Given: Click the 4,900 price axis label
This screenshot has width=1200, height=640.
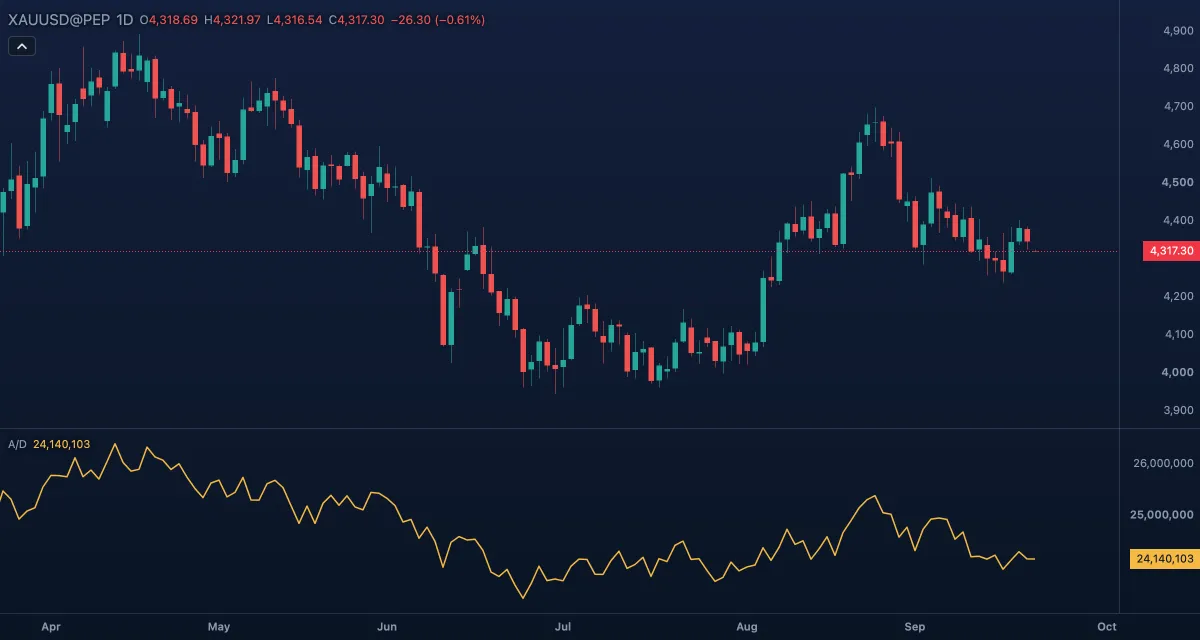Looking at the screenshot, I should click(1178, 30).
